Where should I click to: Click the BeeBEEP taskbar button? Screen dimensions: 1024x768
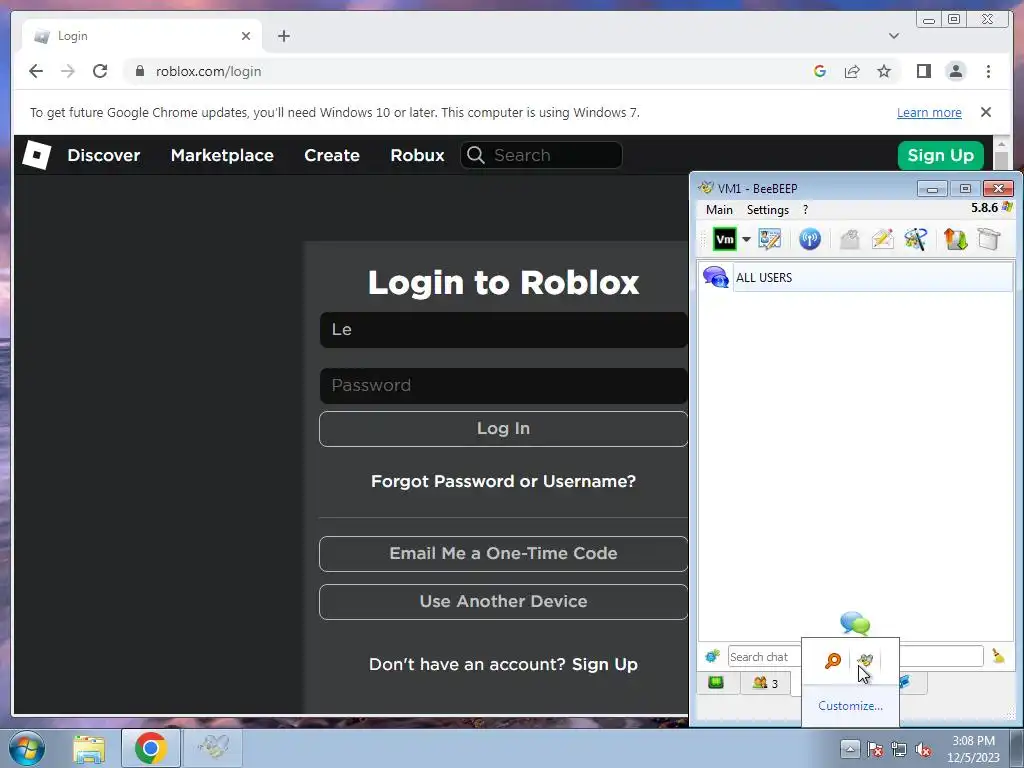pyautogui.click(x=214, y=748)
